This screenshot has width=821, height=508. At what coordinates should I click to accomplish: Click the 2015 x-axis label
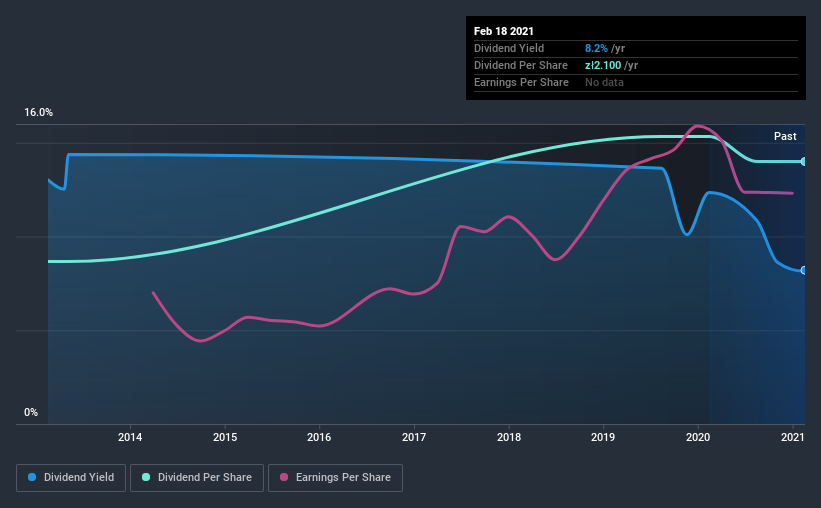[x=225, y=437]
